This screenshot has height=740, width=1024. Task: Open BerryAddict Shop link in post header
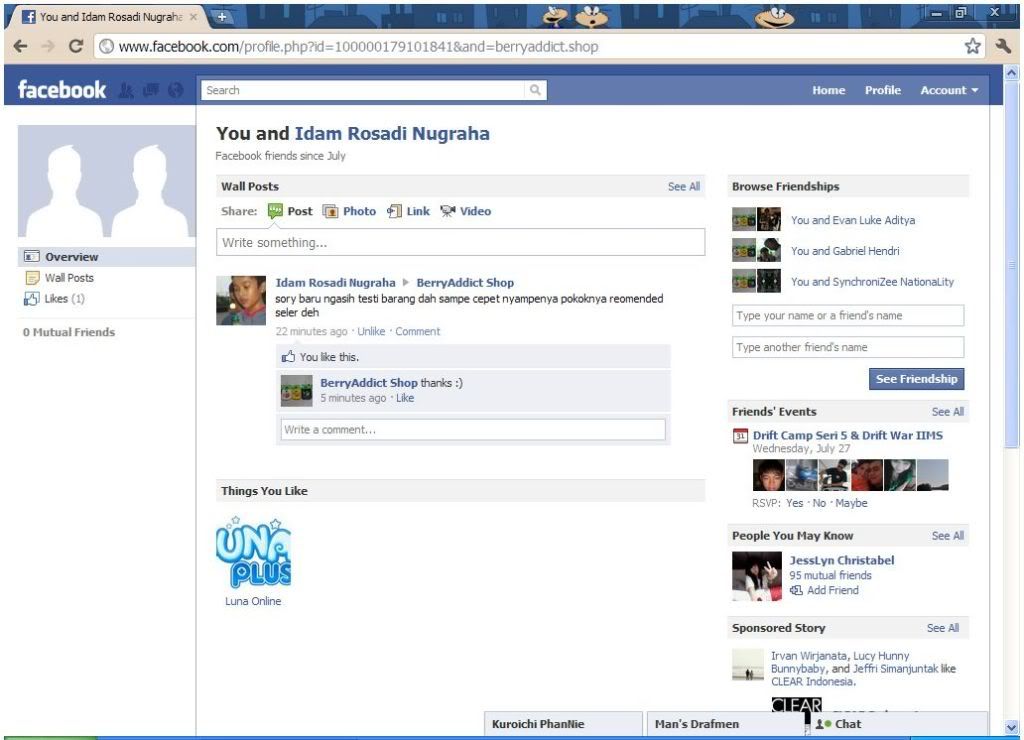465,283
